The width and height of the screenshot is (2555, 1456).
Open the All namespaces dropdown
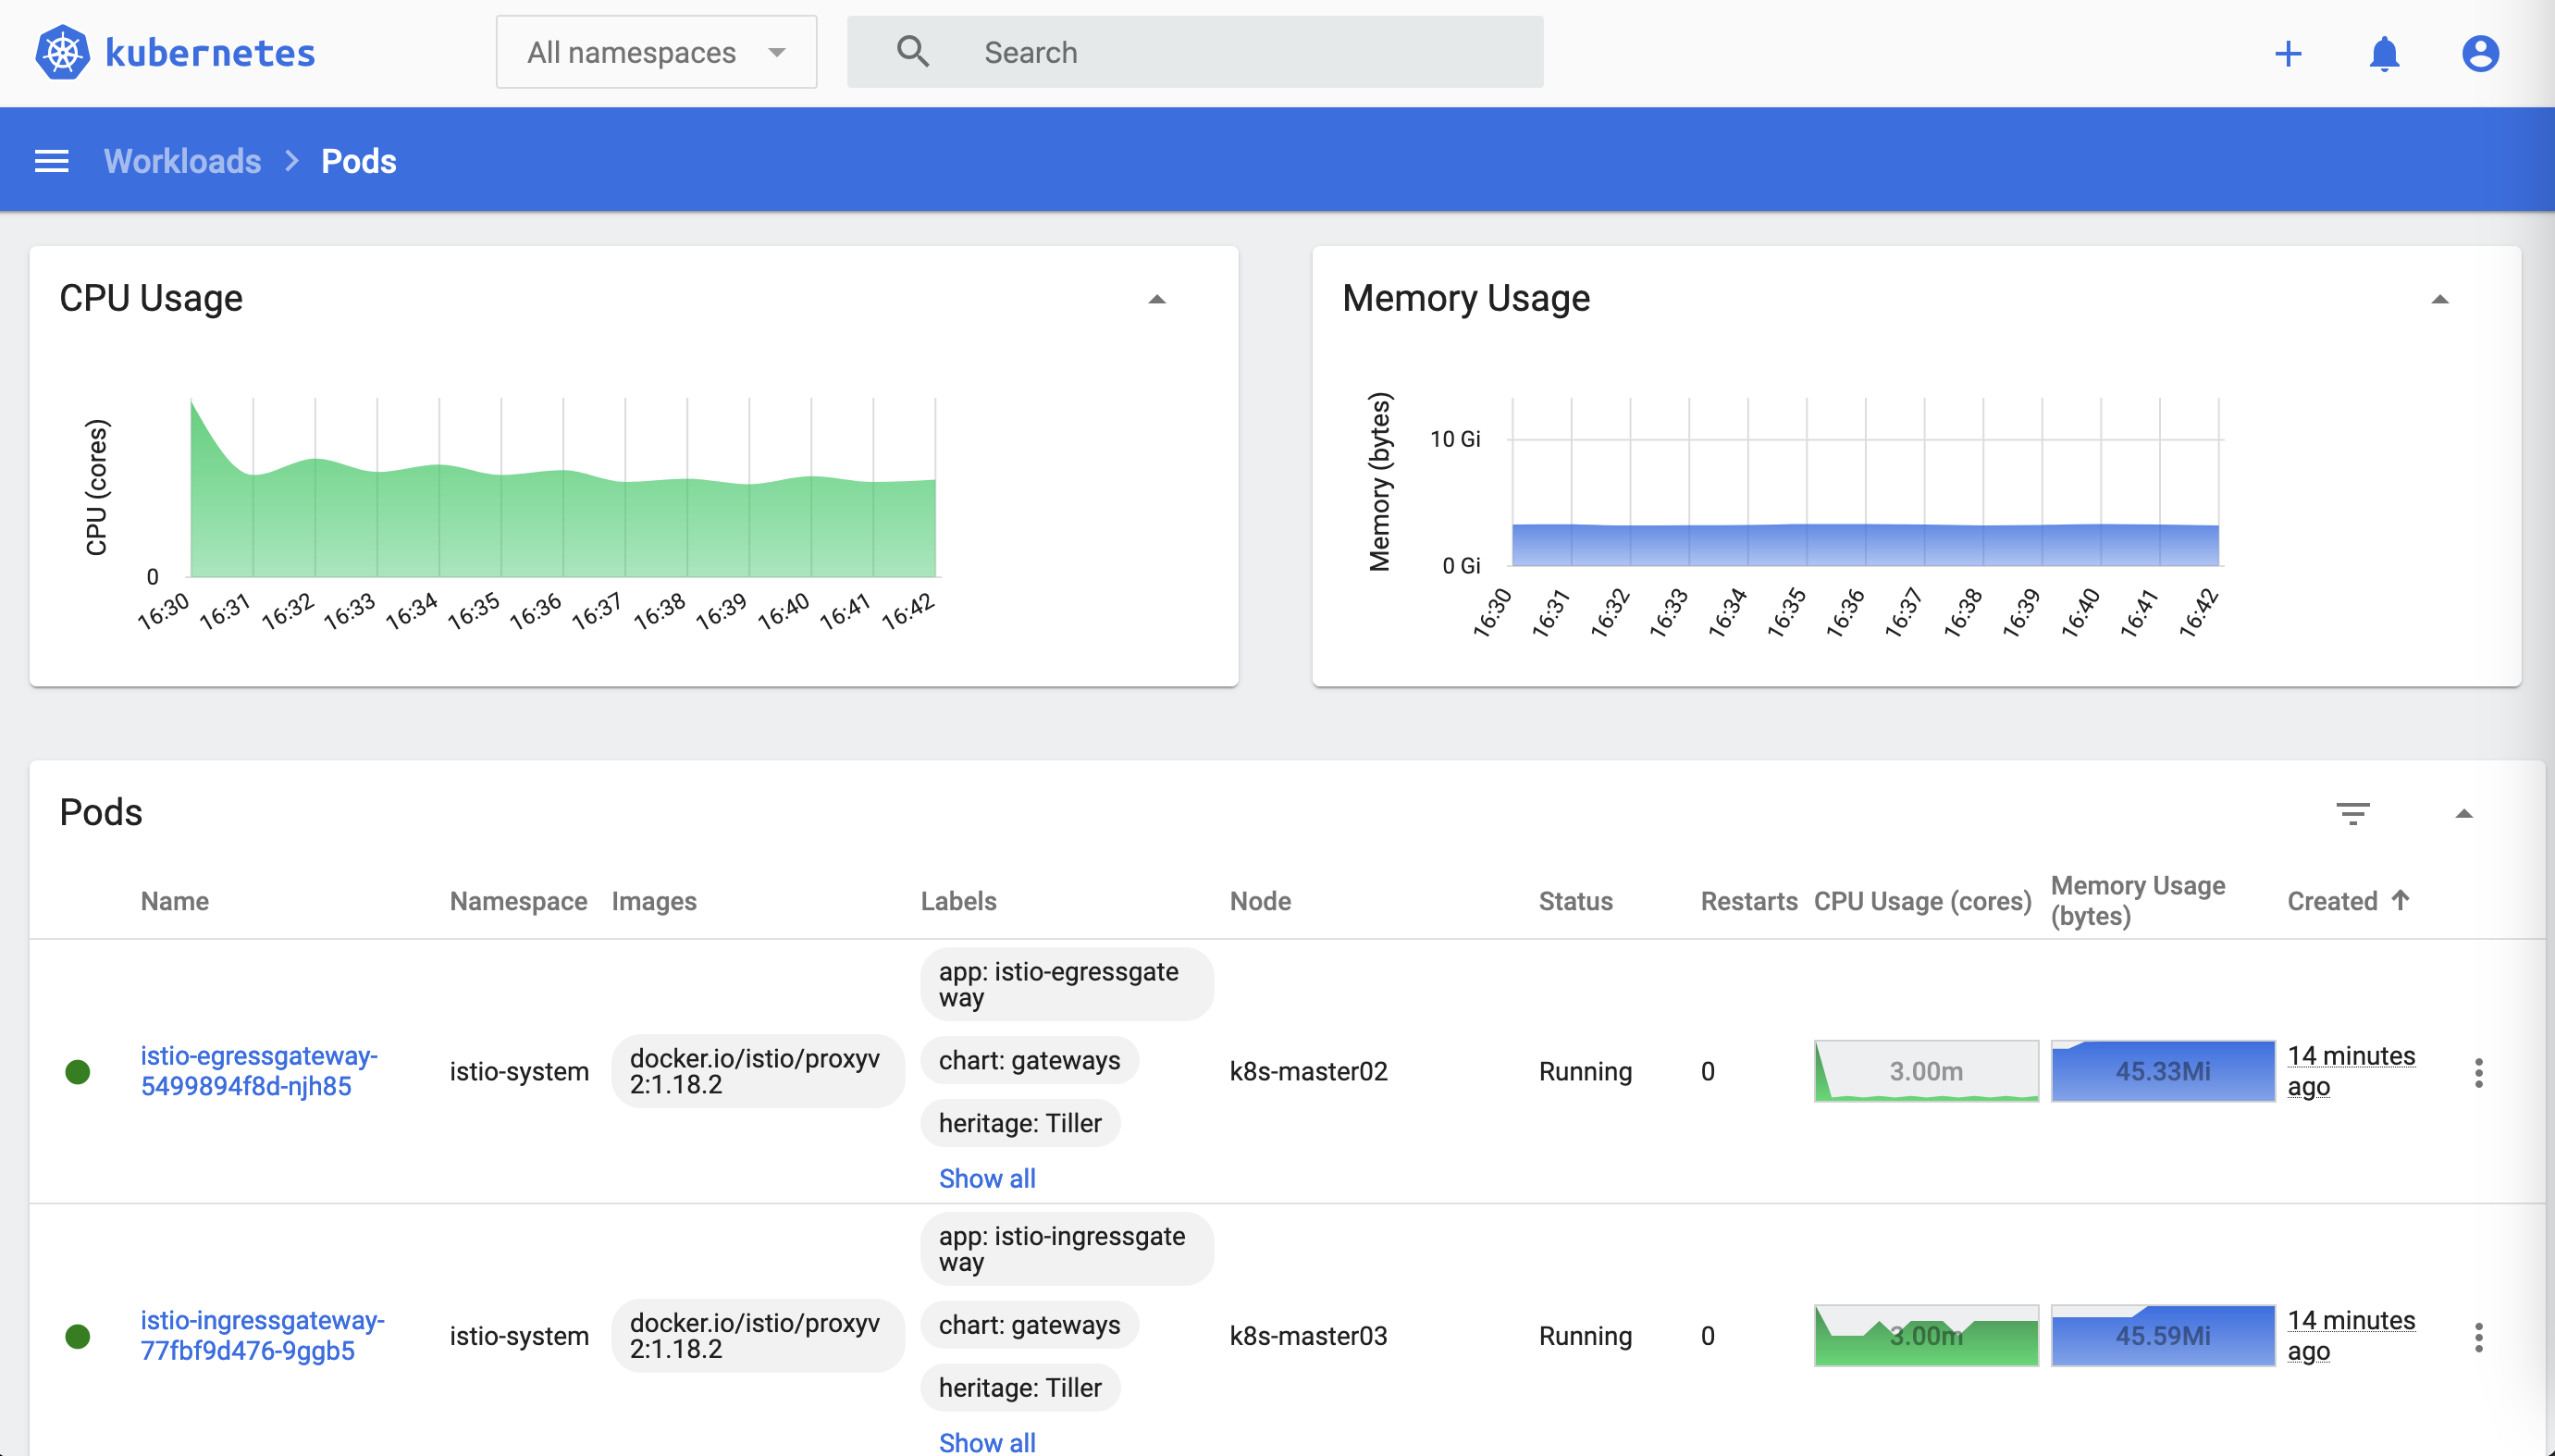tap(656, 52)
